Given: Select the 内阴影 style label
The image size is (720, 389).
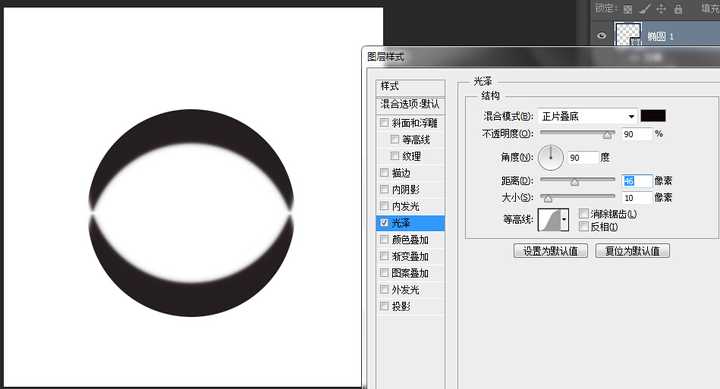Looking at the screenshot, I should click(x=405, y=190).
